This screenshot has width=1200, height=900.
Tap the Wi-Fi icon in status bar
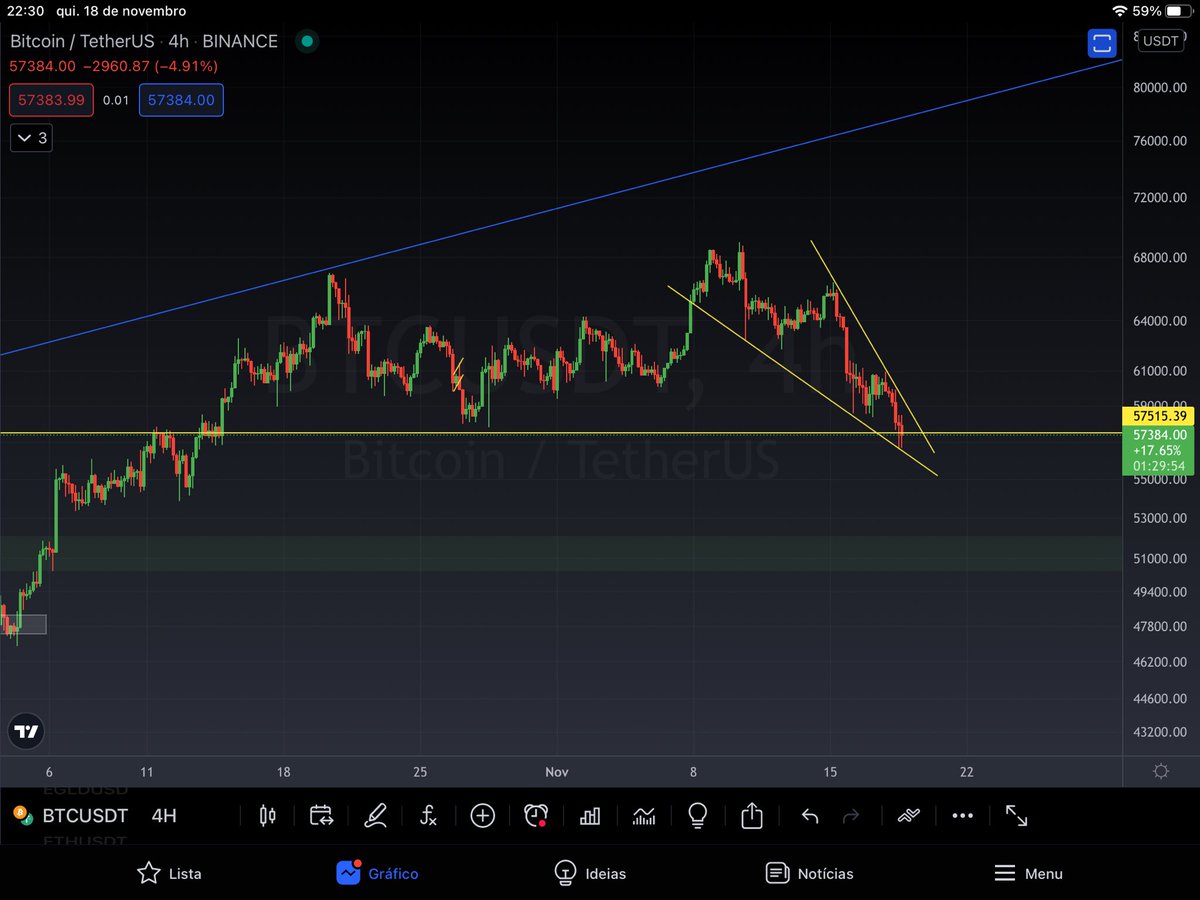1118,11
